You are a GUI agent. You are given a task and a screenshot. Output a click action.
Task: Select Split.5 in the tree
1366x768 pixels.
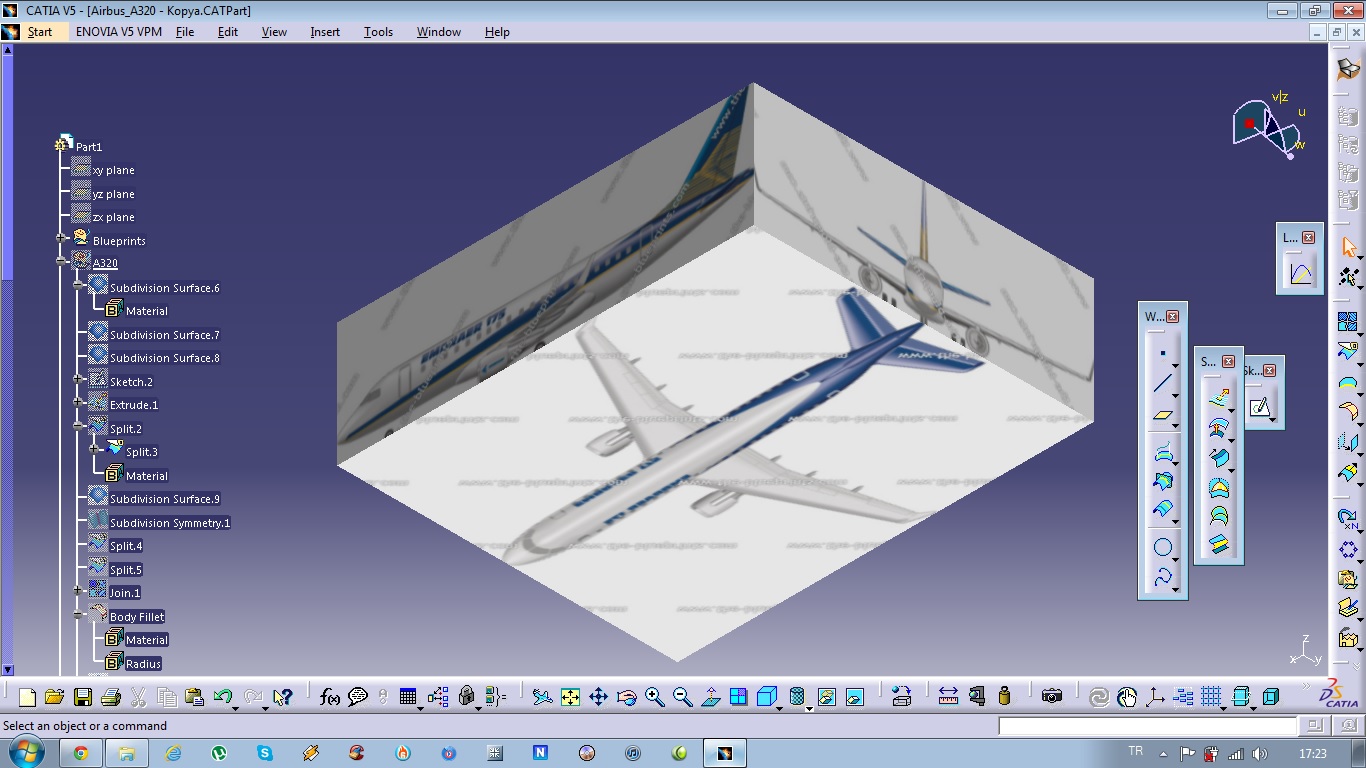pyautogui.click(x=126, y=570)
